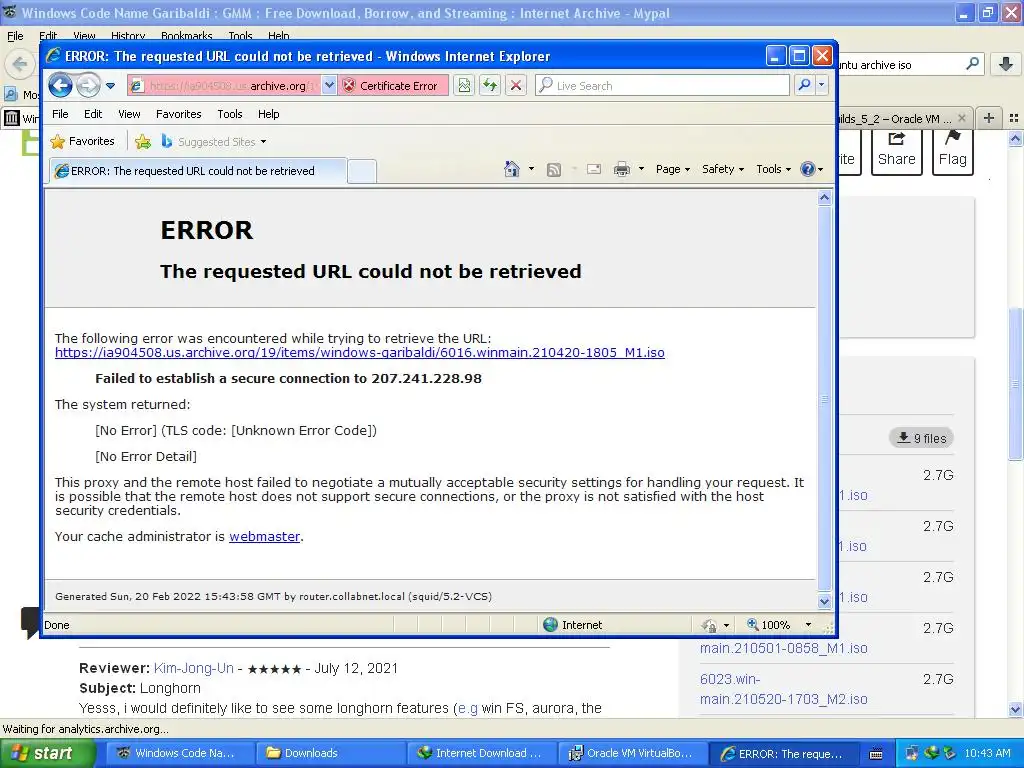This screenshot has height=768, width=1024.
Task: Click Mypal Share button
Action: [x=897, y=151]
